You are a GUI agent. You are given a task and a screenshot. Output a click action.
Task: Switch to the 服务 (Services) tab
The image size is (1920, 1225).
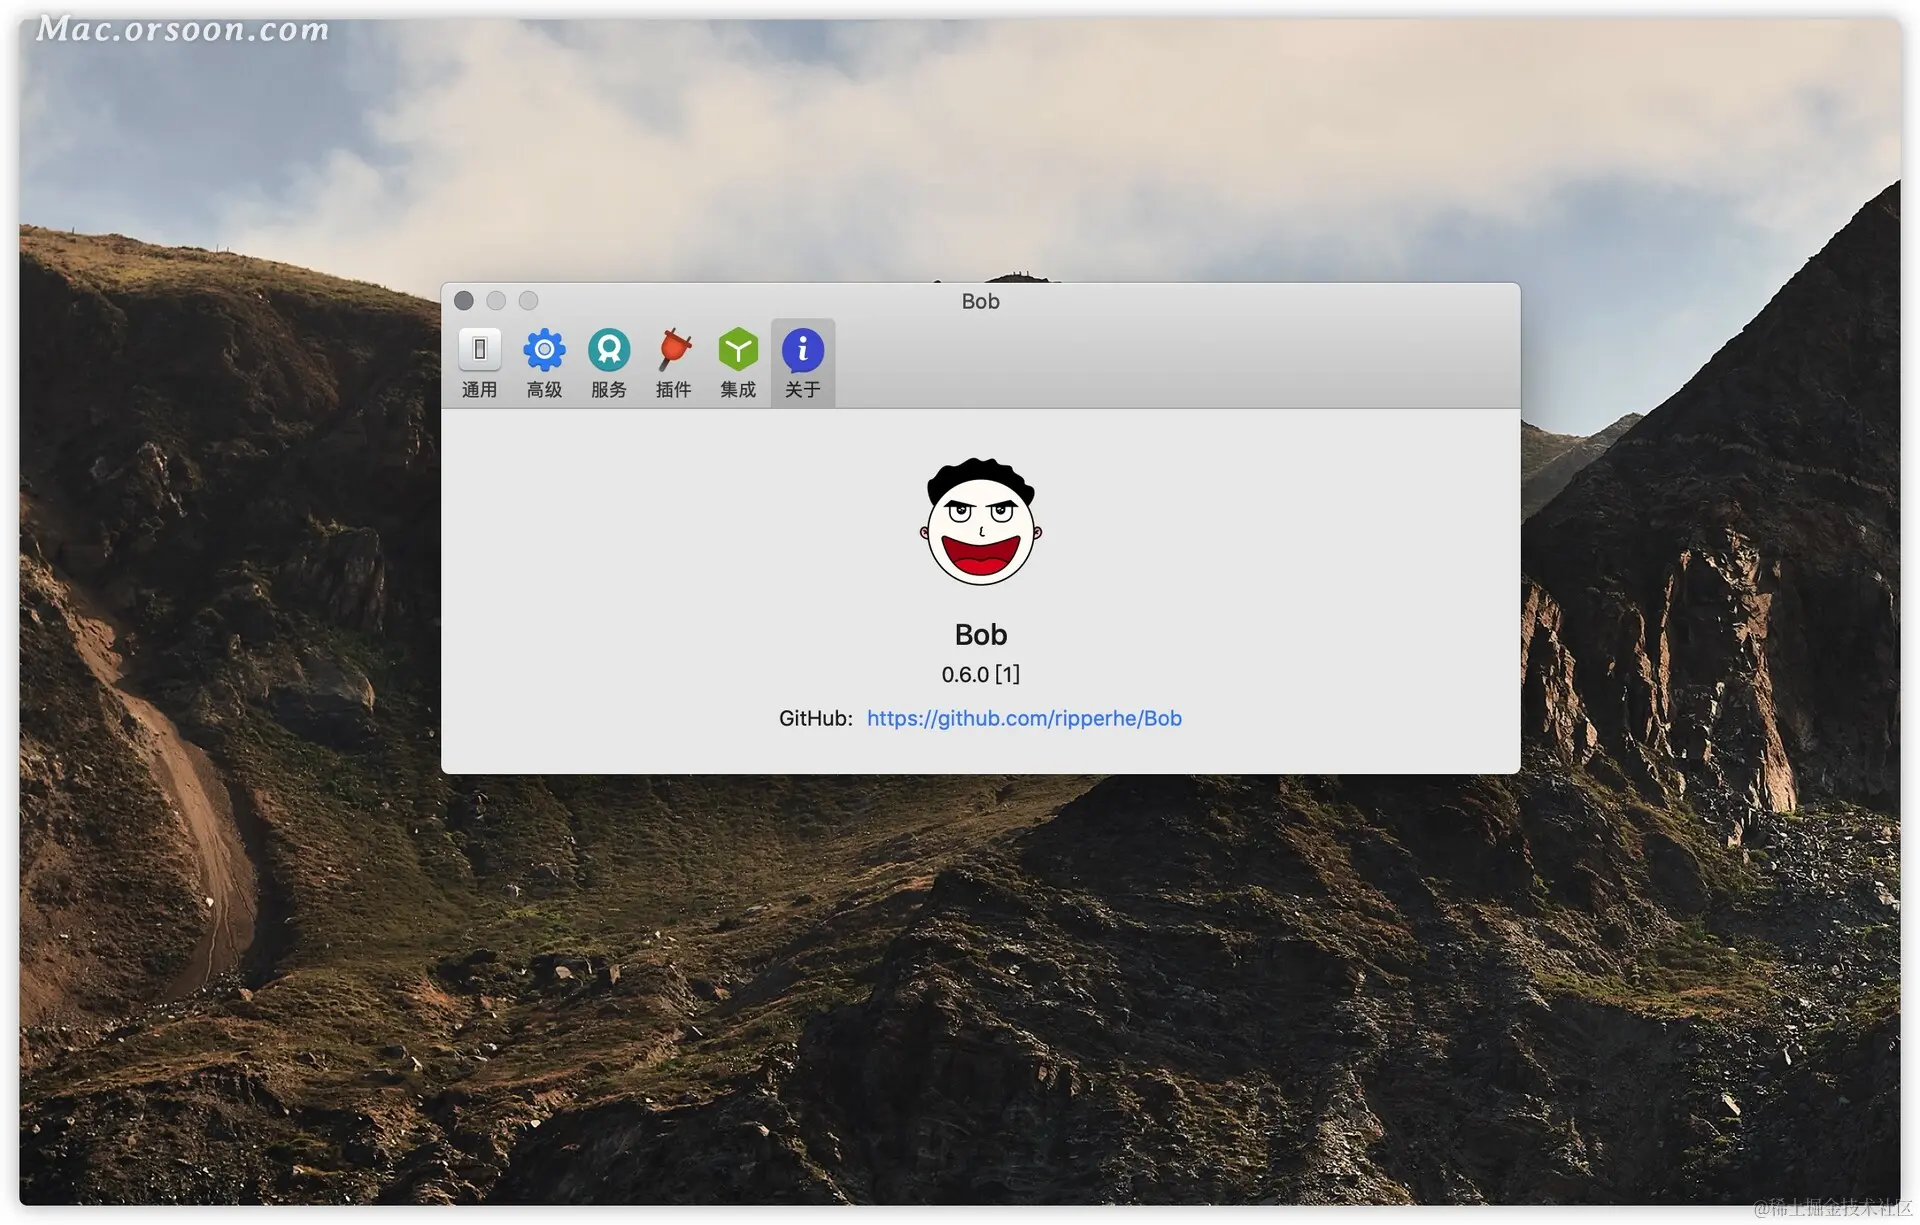[609, 363]
